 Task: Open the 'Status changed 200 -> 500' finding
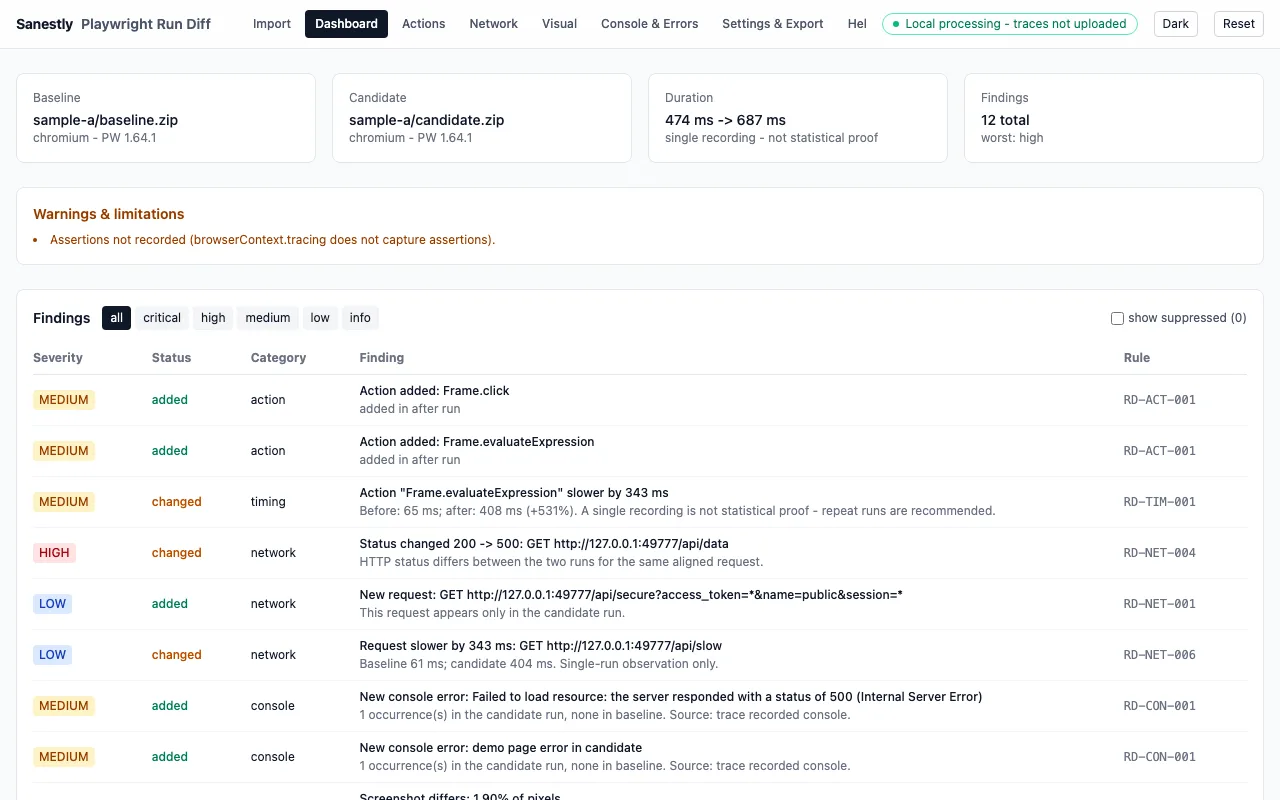(x=640, y=553)
